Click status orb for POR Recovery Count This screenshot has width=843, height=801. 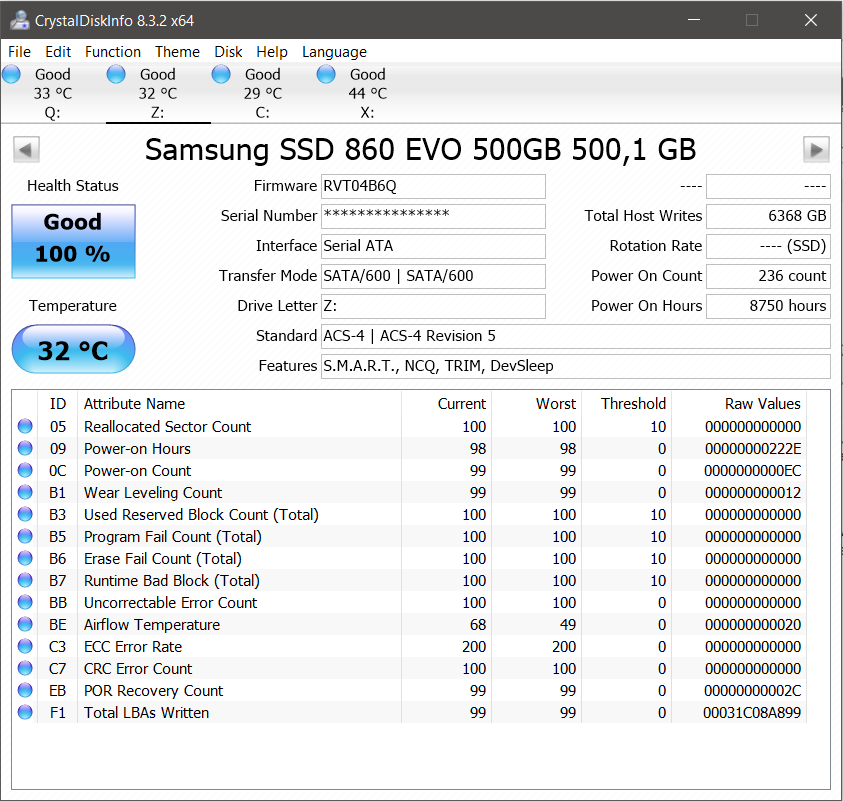coord(25,691)
